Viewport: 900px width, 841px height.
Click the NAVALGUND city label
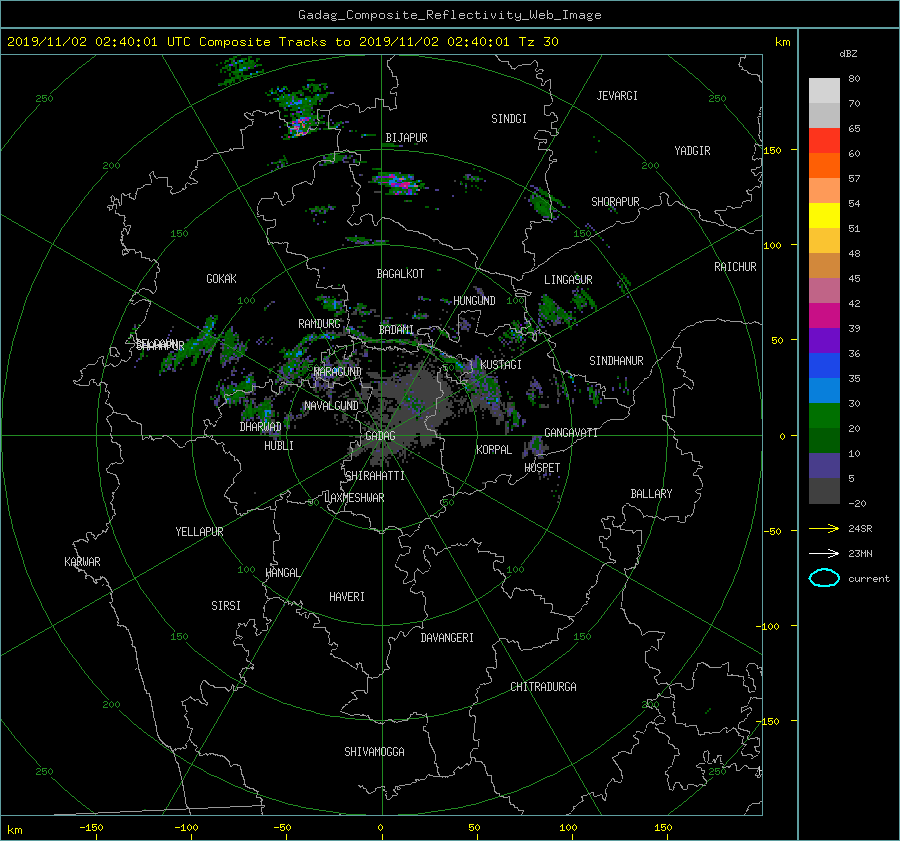coord(331,405)
